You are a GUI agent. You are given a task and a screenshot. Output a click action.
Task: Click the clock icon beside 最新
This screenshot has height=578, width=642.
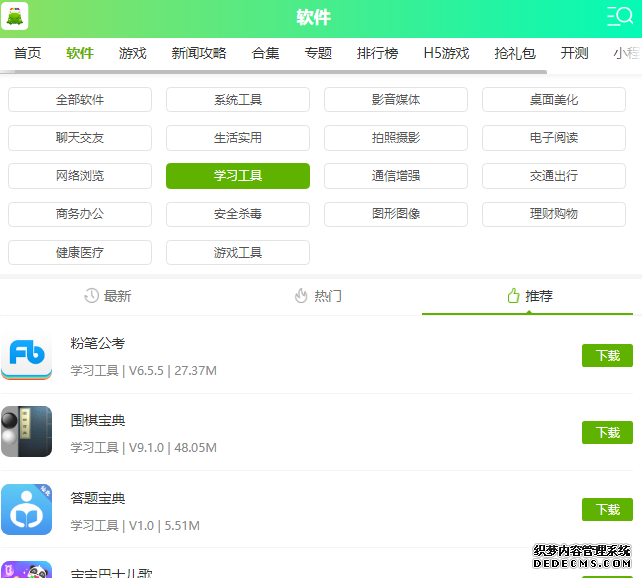92,296
